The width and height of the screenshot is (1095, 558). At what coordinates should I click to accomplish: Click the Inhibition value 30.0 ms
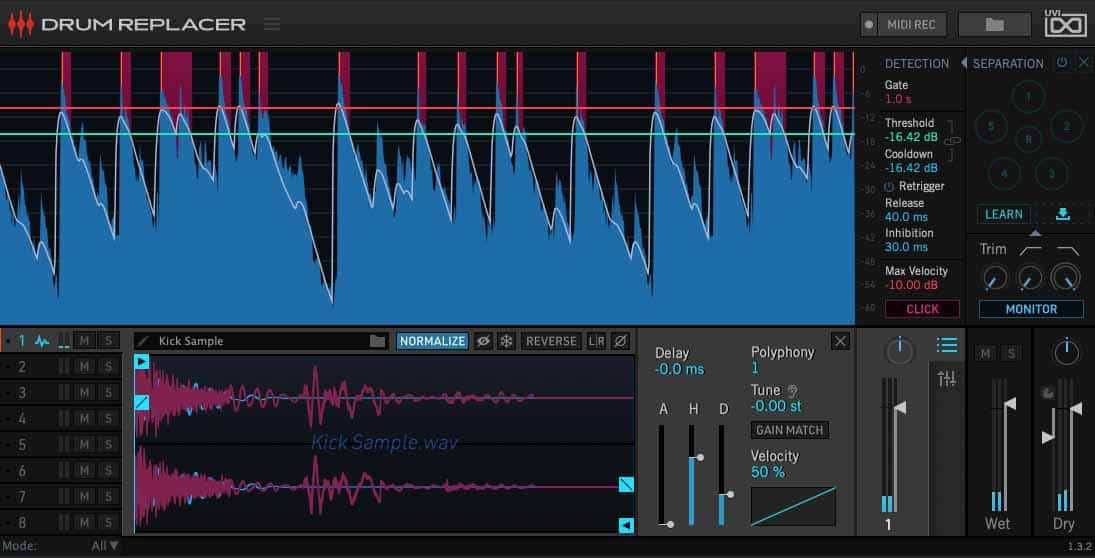coord(906,247)
